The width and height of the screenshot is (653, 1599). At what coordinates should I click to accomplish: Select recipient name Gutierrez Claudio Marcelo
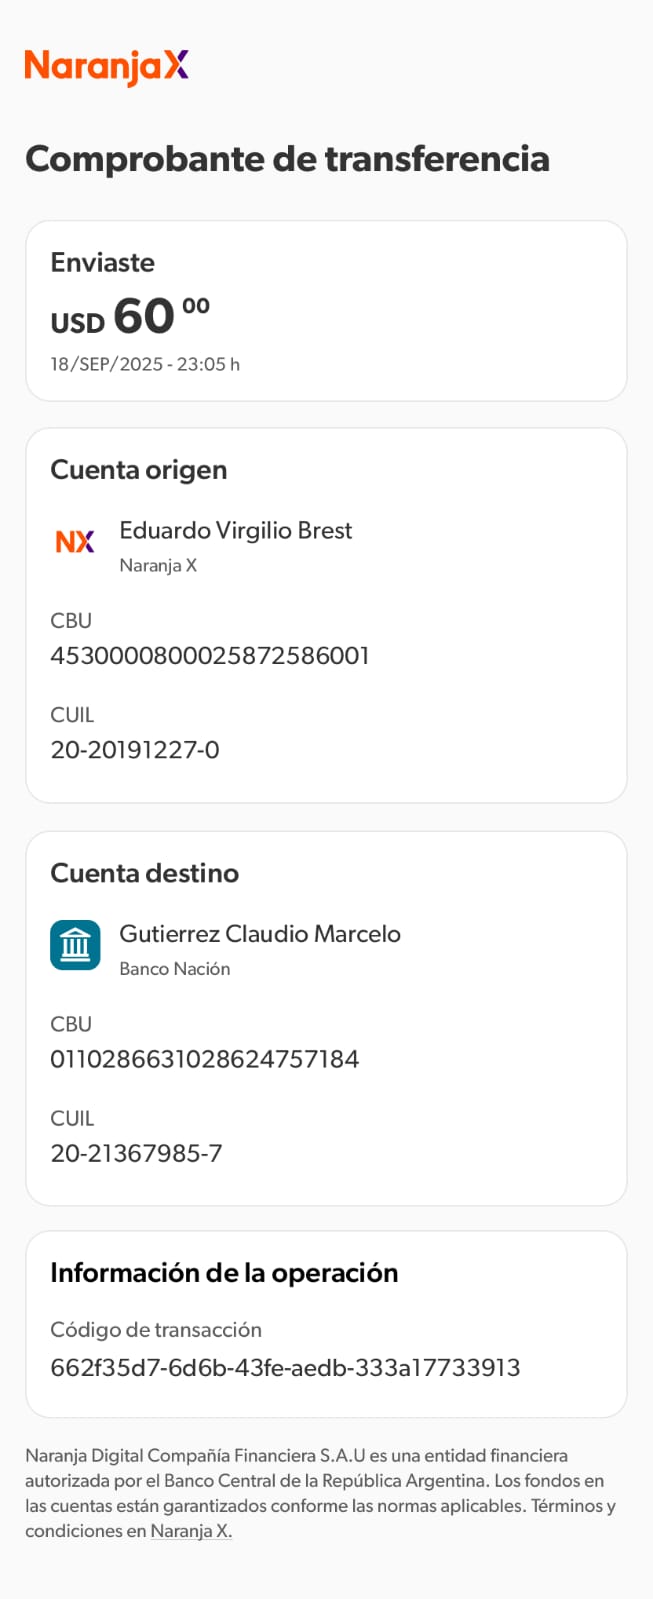pos(260,934)
